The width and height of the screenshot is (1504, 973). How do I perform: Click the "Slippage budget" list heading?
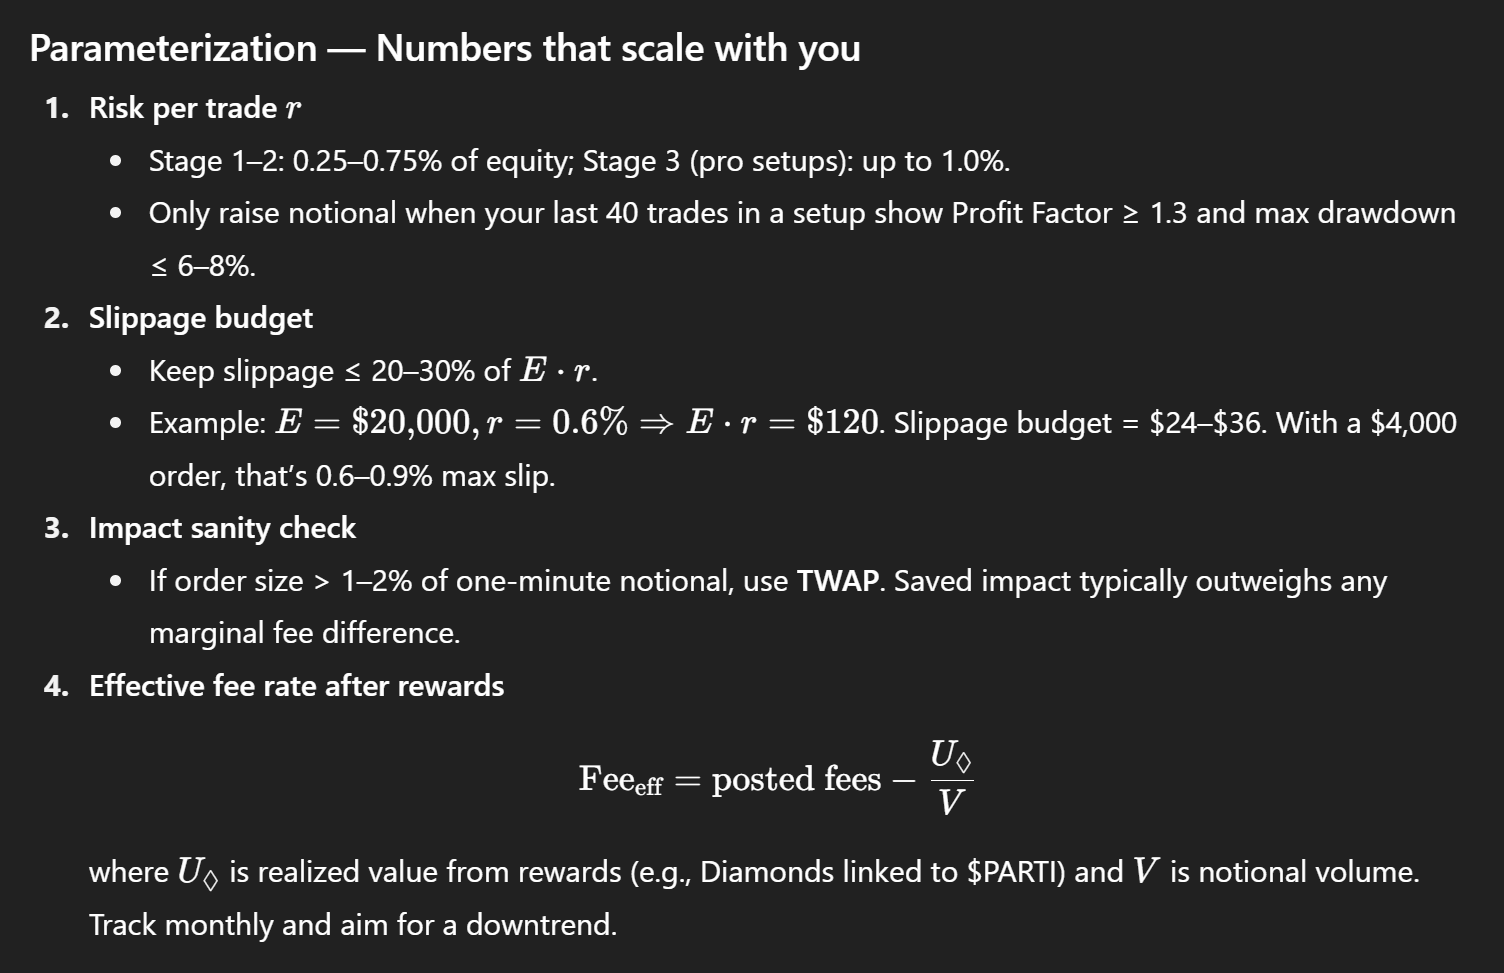[200, 318]
